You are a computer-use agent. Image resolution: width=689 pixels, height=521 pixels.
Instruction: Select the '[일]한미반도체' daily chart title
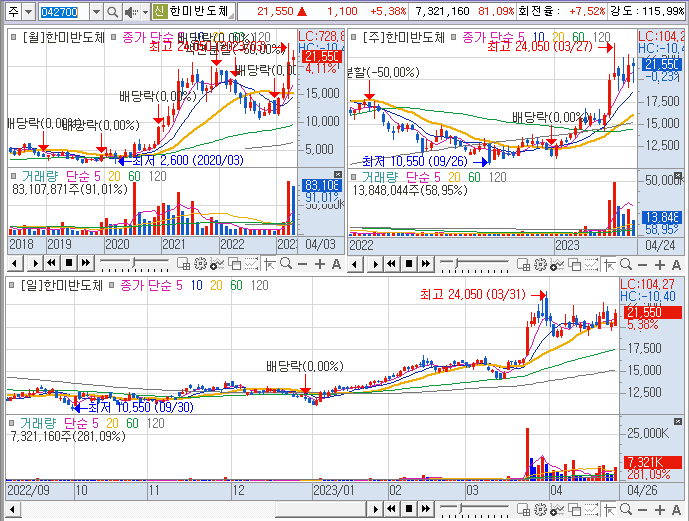pyautogui.click(x=61, y=286)
